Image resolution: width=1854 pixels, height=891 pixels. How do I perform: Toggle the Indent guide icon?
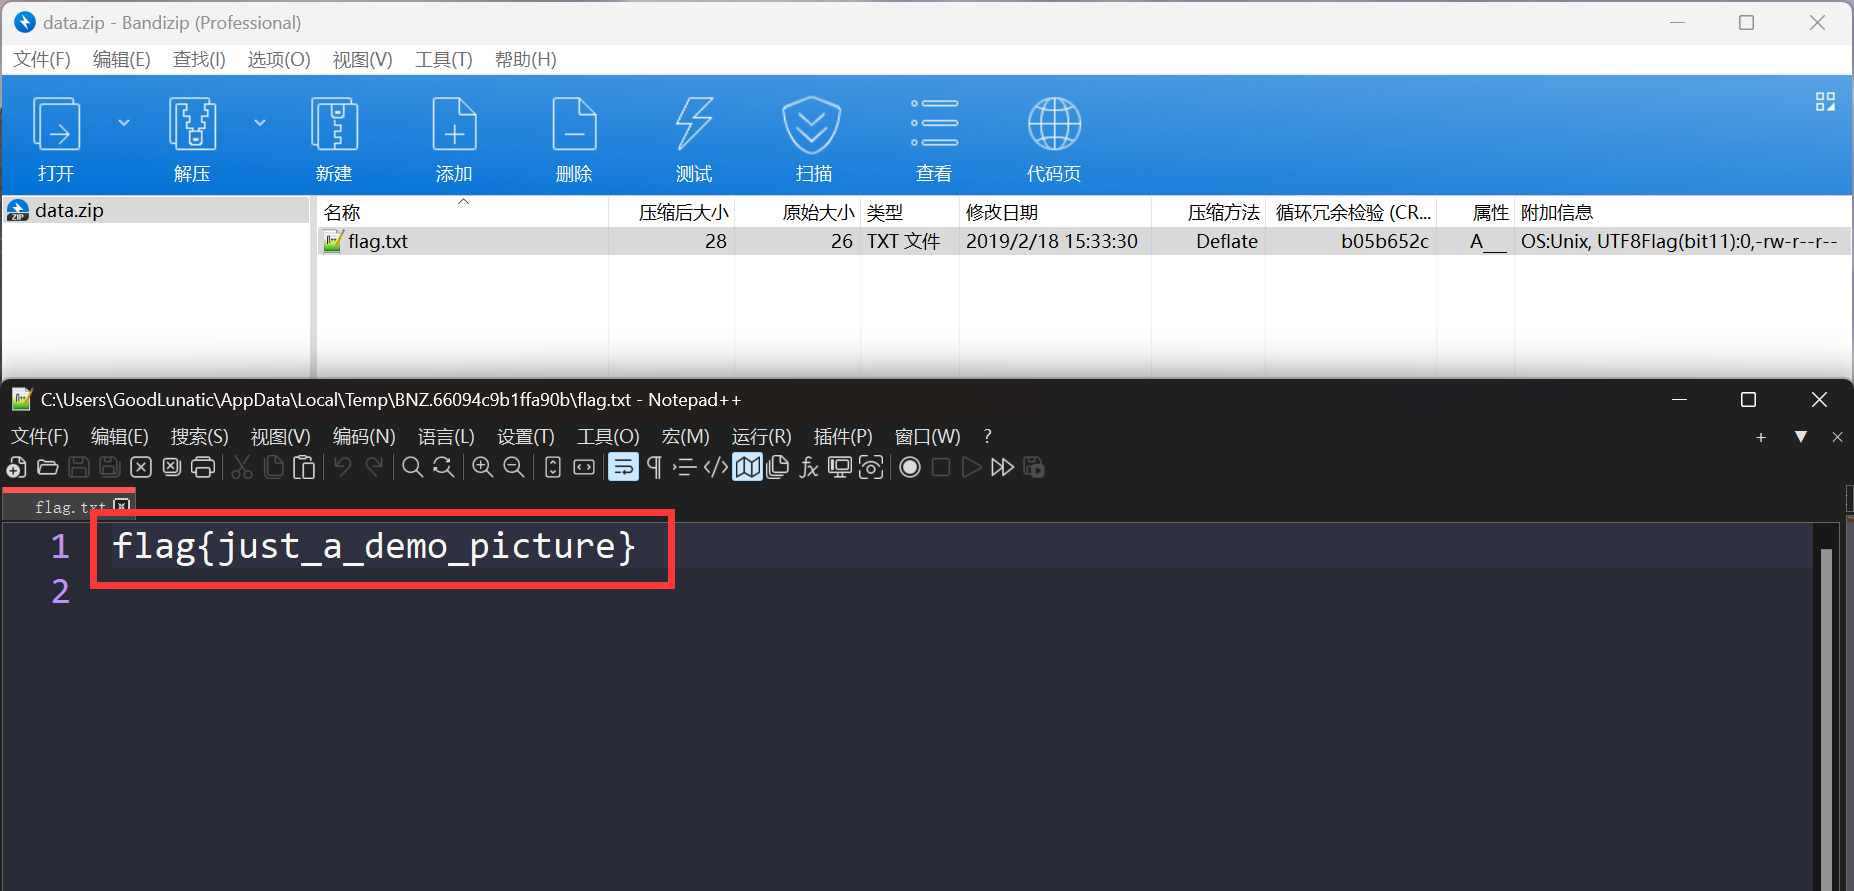(685, 467)
